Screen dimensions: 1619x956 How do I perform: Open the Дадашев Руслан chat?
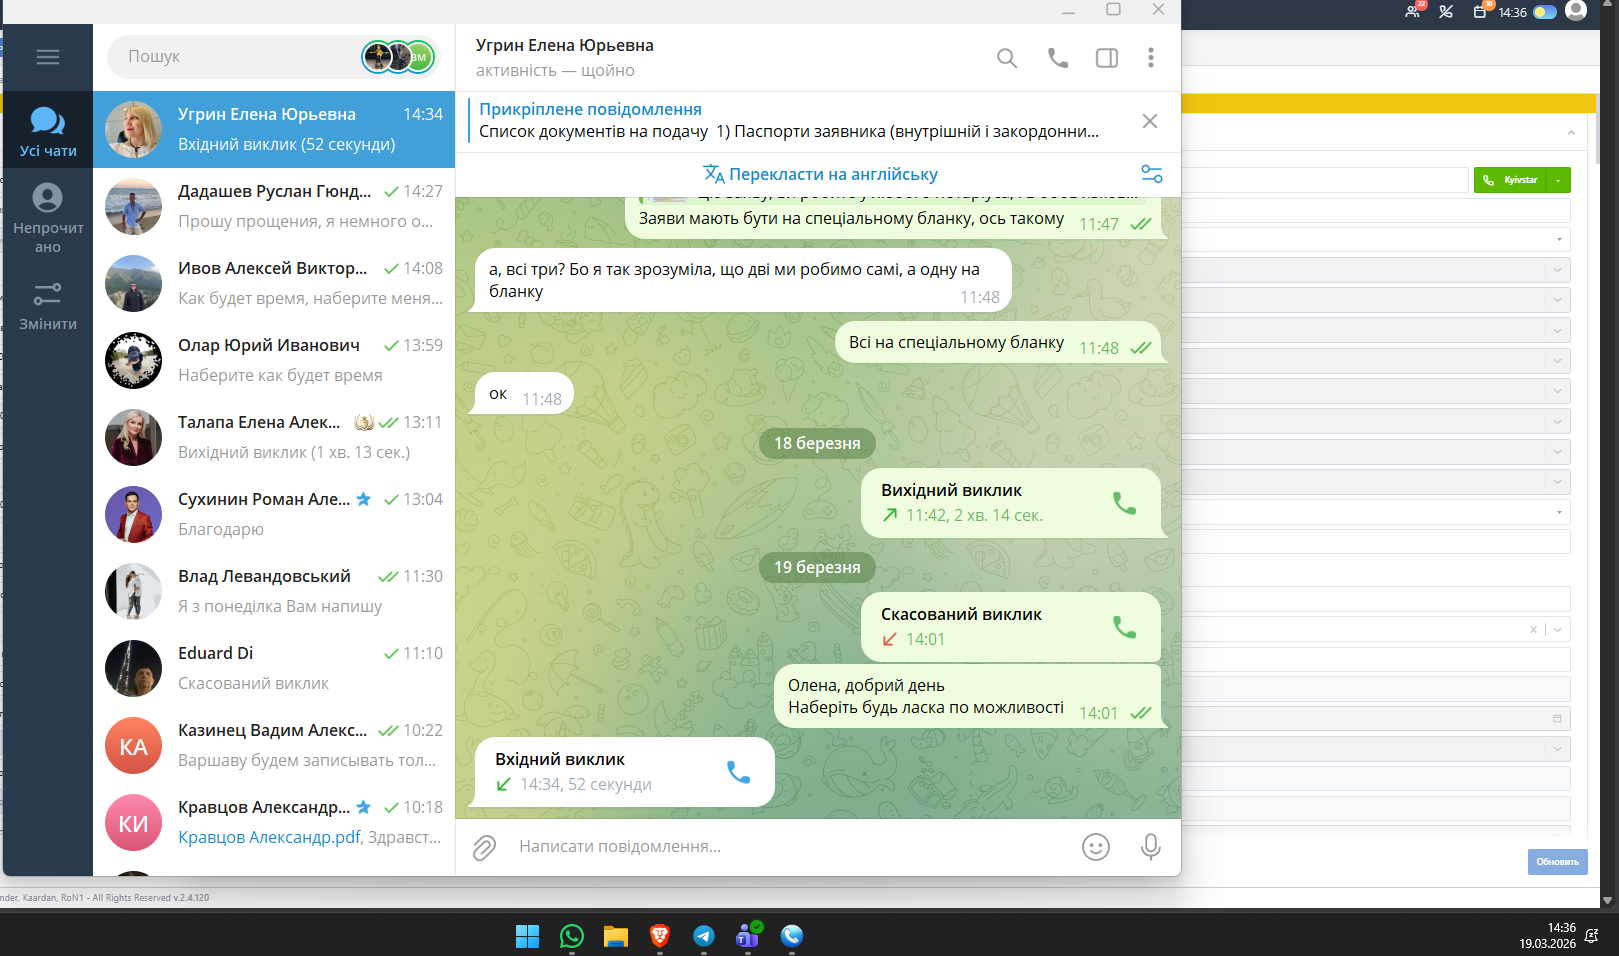[274, 206]
